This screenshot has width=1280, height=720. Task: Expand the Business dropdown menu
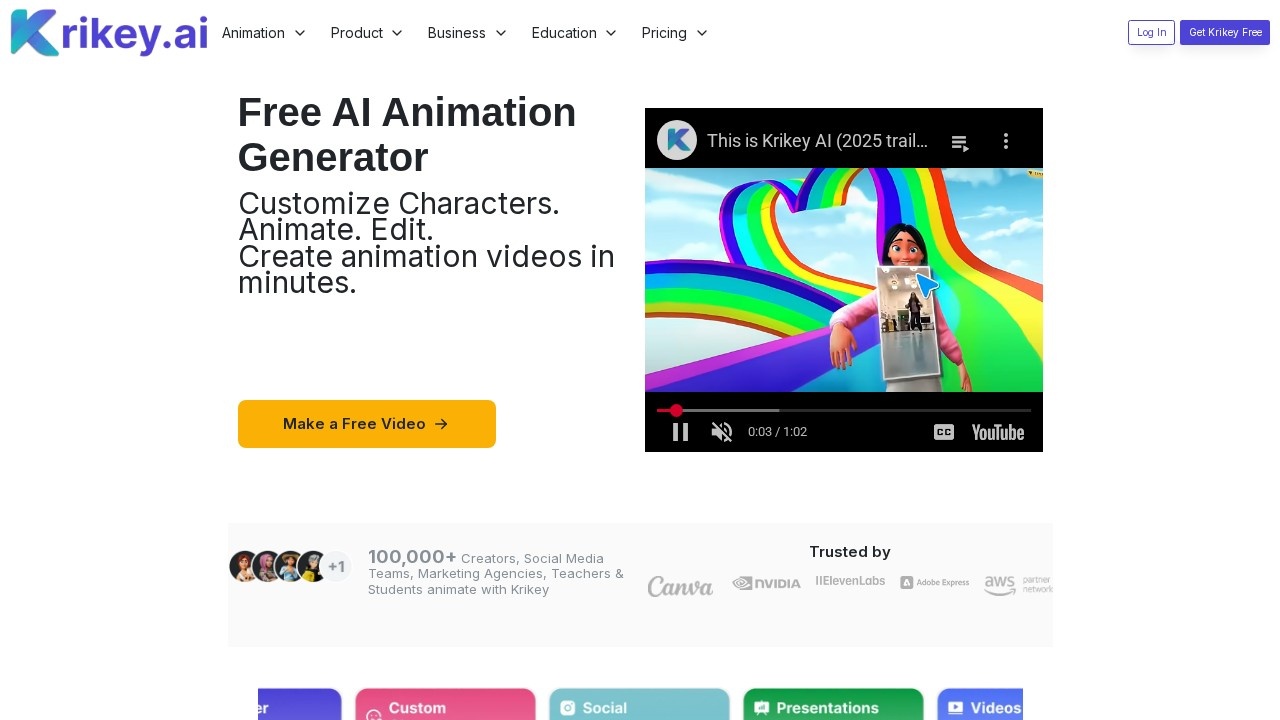[467, 33]
